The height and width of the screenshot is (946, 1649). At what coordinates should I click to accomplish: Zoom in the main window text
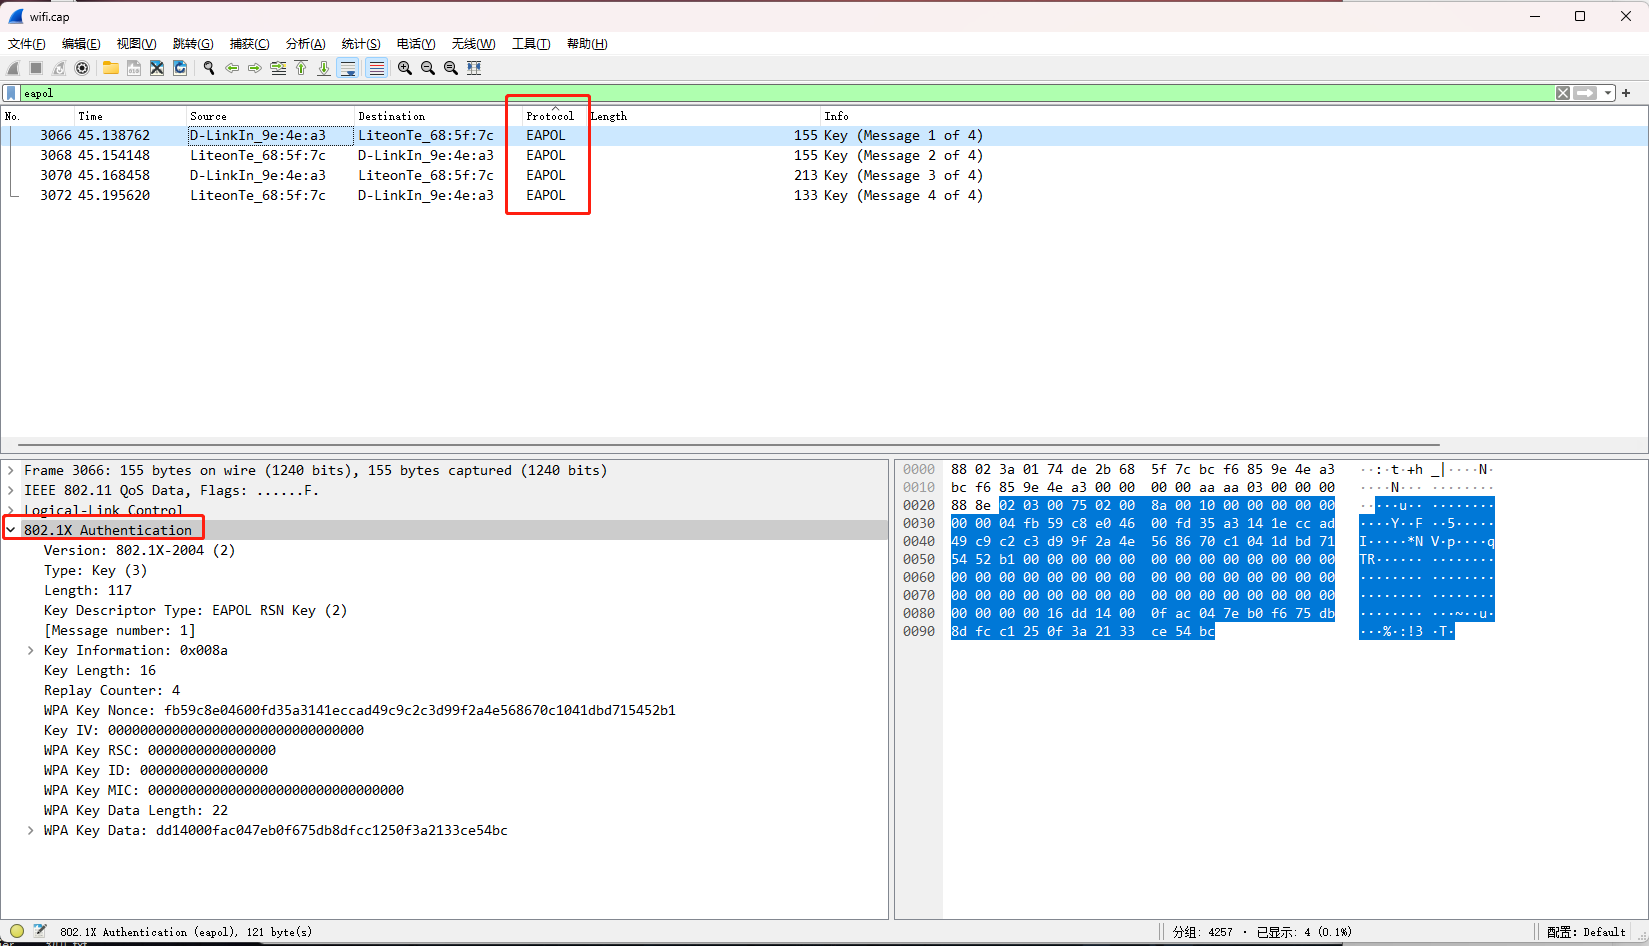point(405,68)
